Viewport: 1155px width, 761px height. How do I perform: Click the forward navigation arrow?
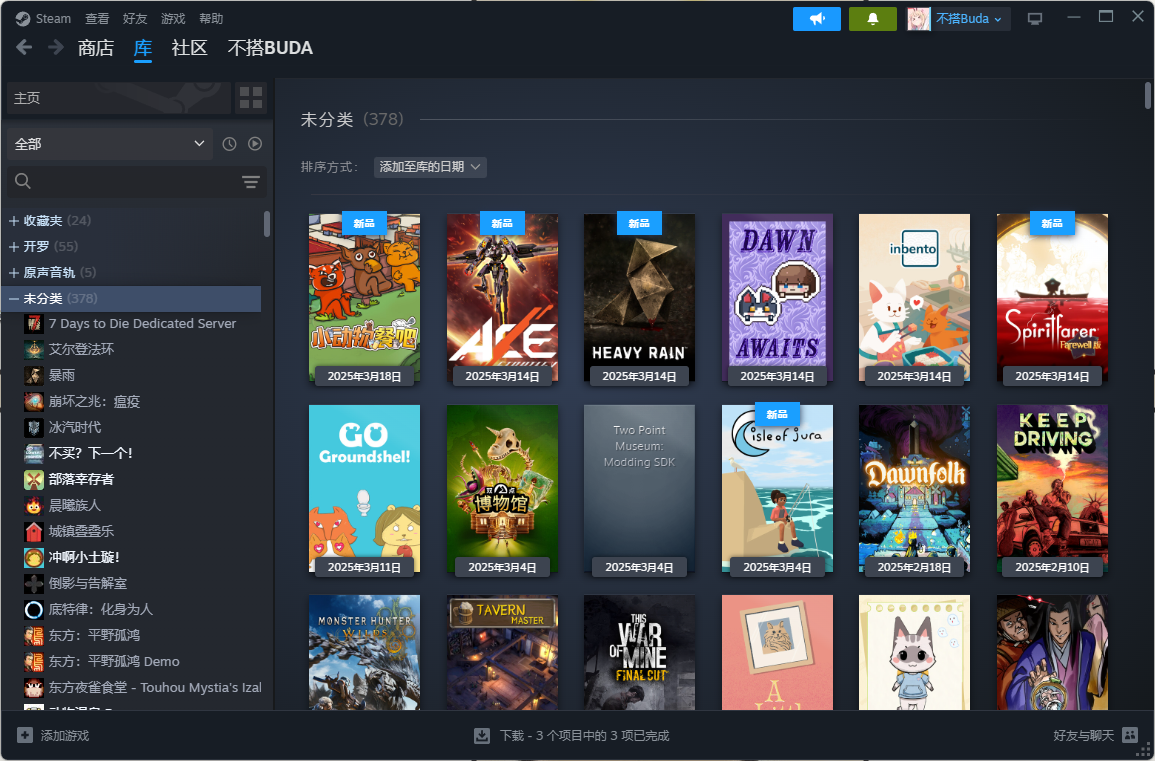pos(55,47)
